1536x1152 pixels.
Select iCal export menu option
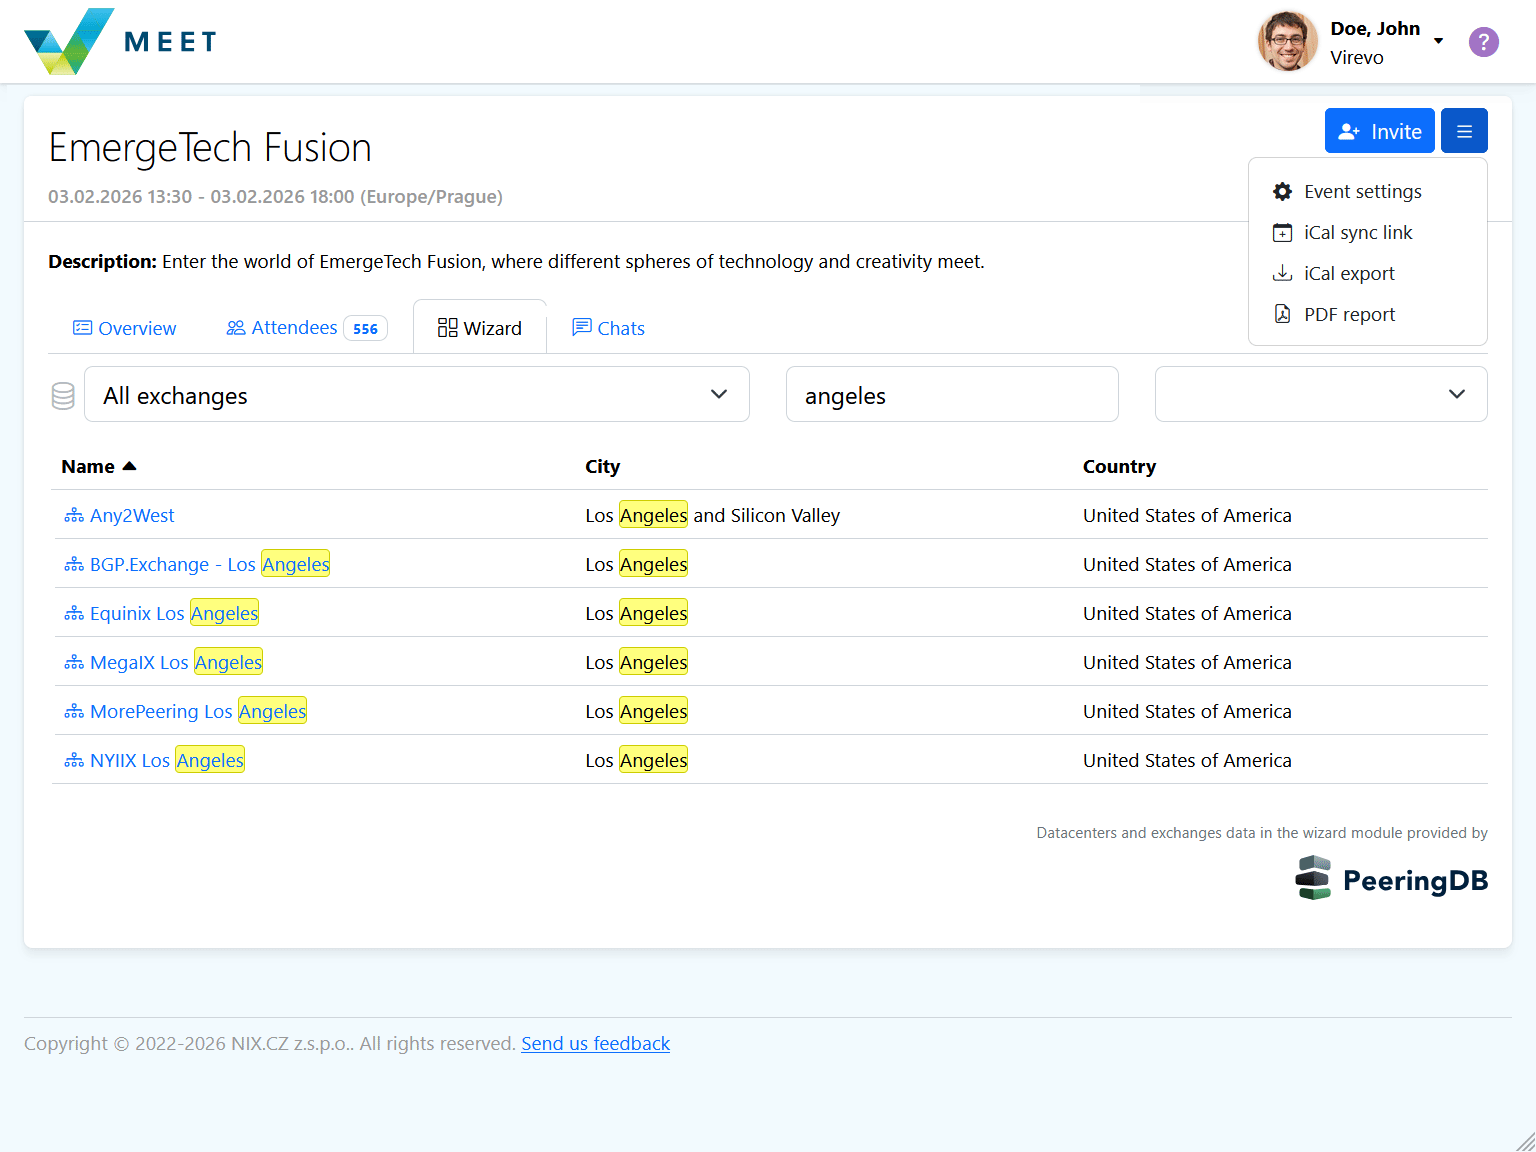1349,274
